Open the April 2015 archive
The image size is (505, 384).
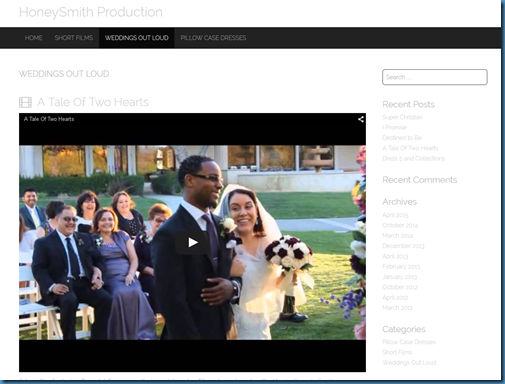pos(395,215)
